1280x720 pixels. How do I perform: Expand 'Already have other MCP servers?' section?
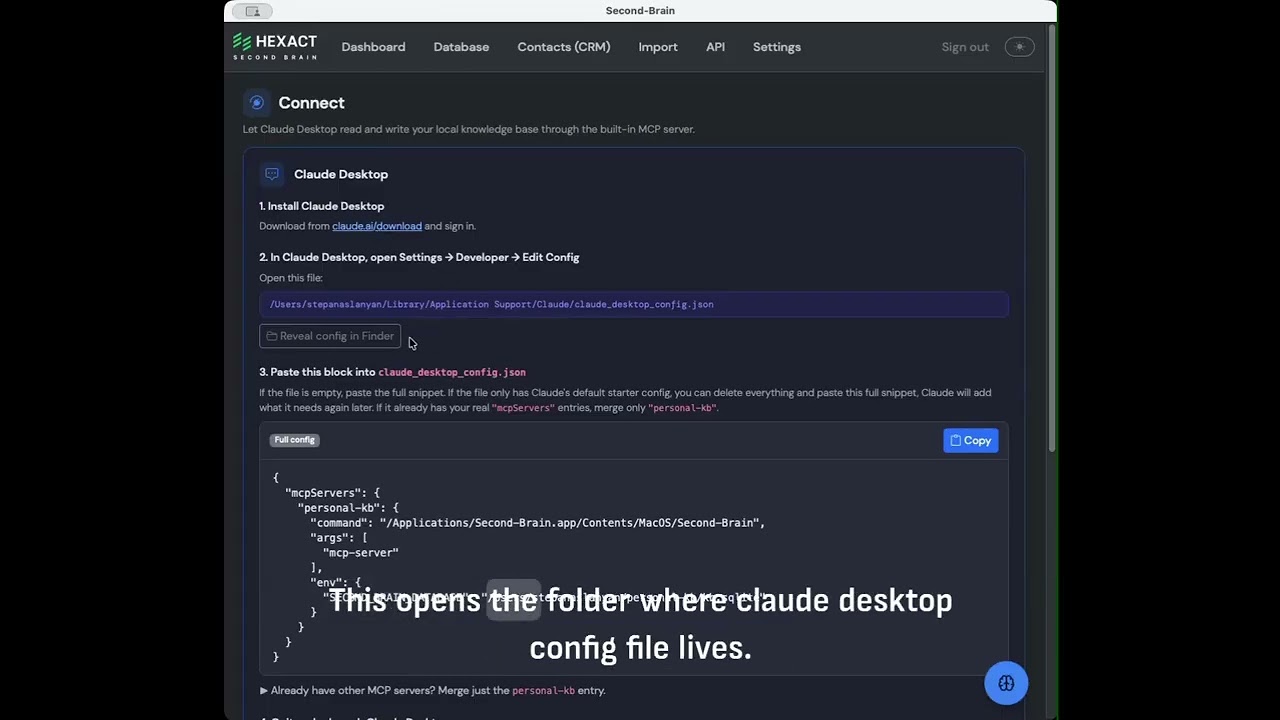[432, 690]
